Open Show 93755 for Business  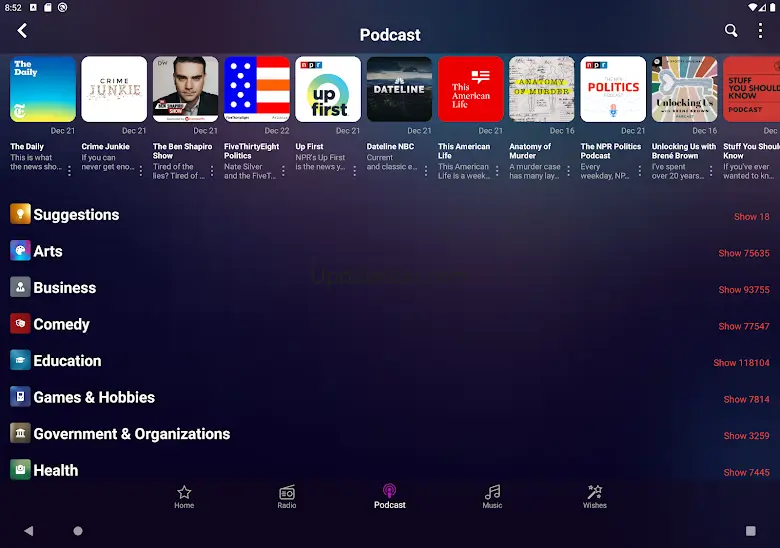click(x=744, y=289)
